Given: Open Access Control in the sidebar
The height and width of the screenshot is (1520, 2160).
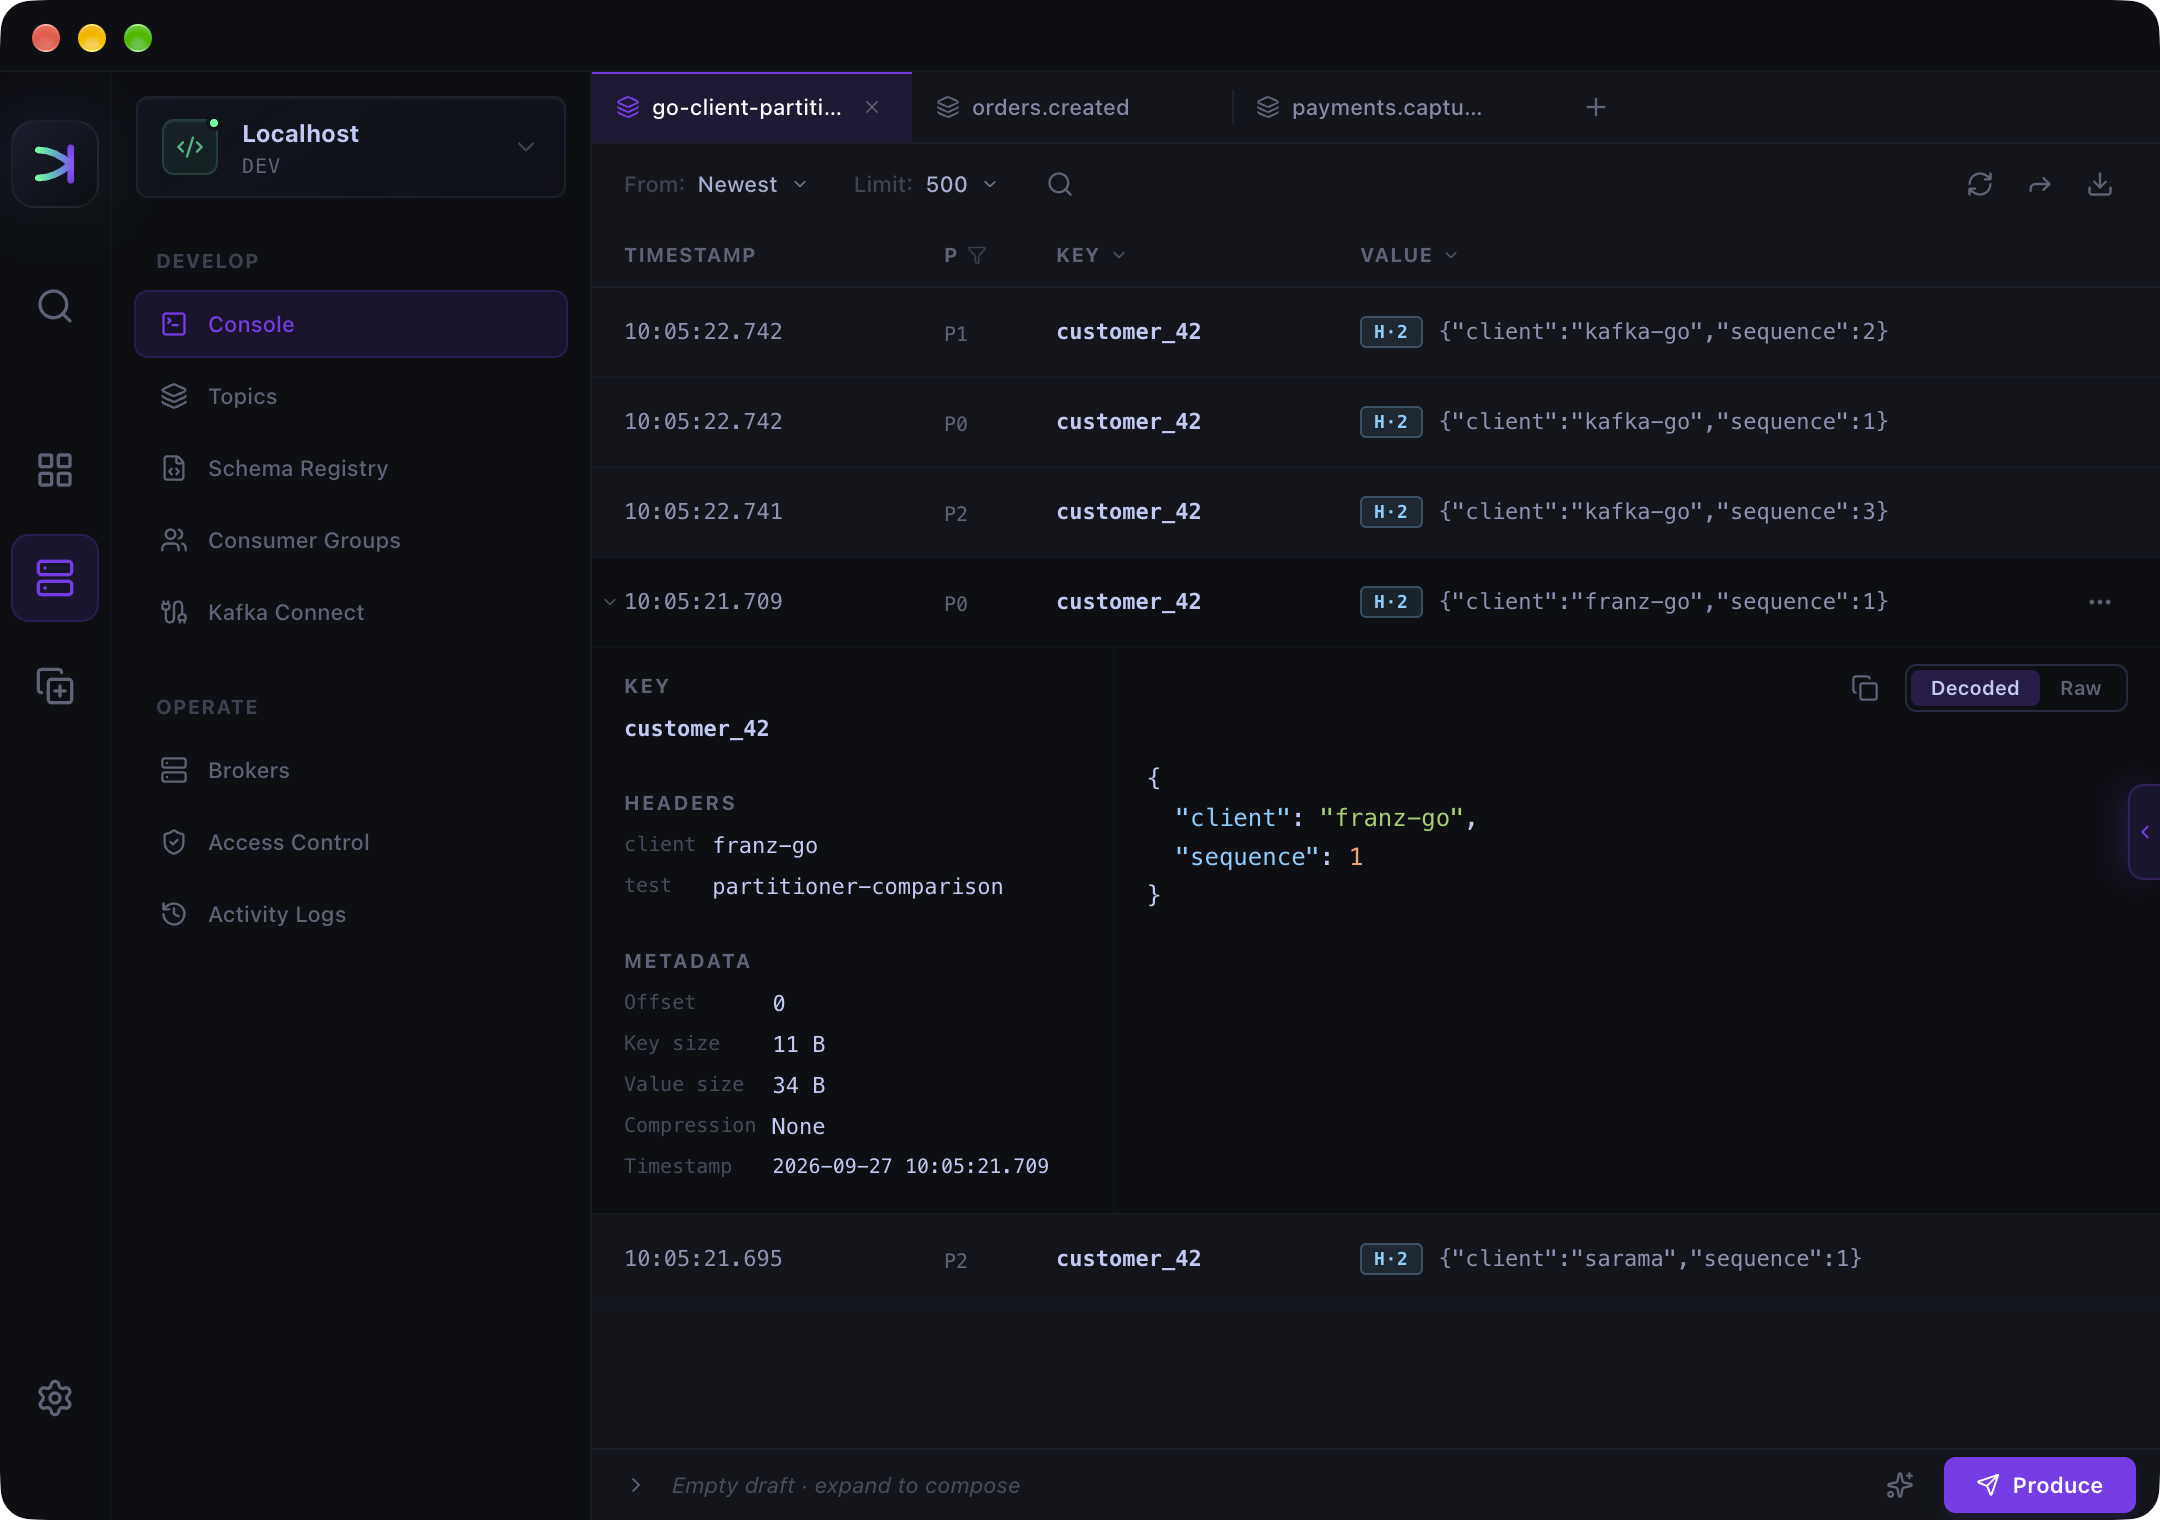Looking at the screenshot, I should 351,842.
